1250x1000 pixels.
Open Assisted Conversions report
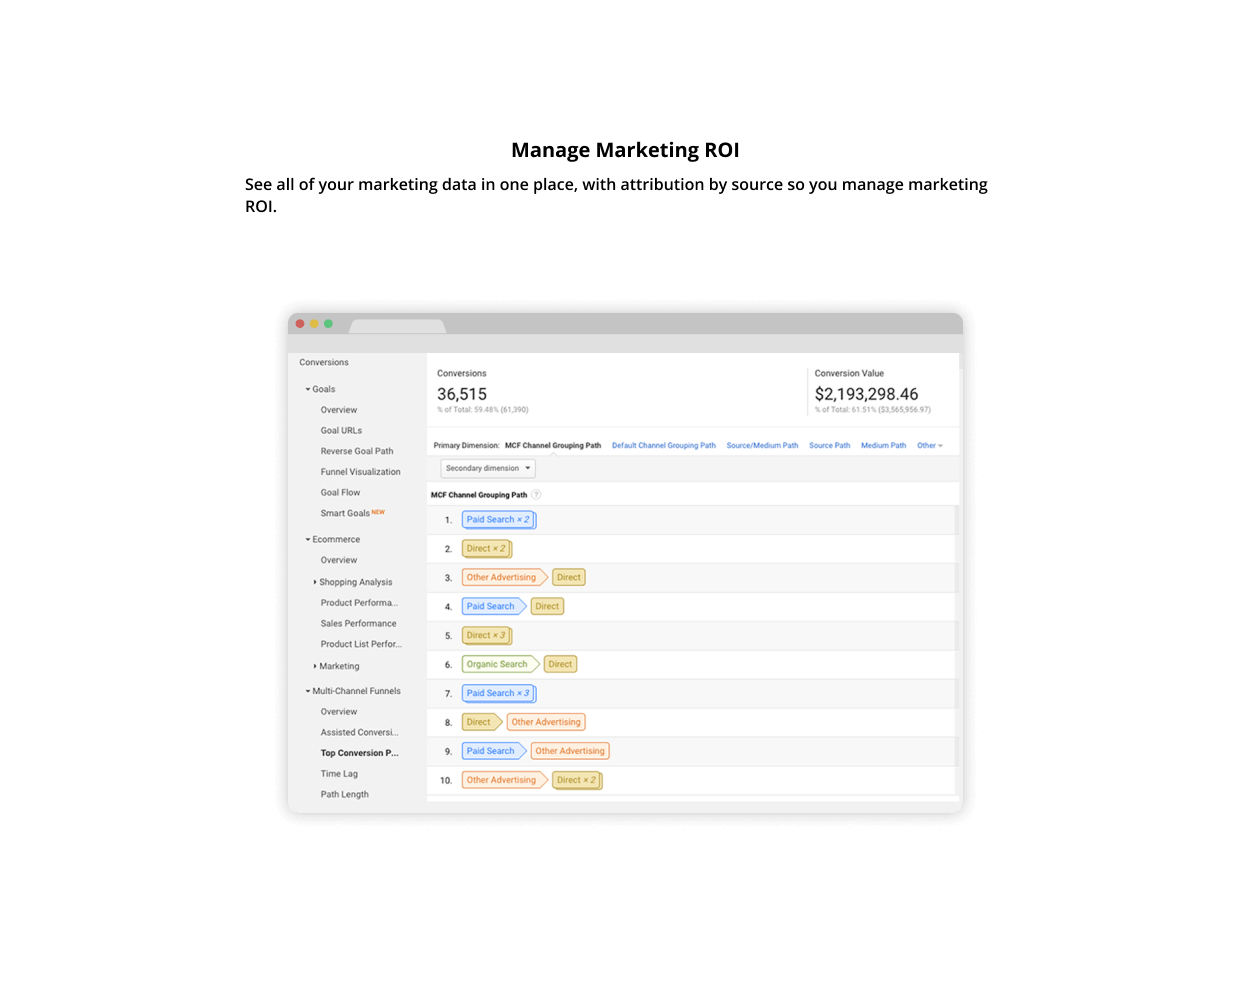pyautogui.click(x=359, y=733)
